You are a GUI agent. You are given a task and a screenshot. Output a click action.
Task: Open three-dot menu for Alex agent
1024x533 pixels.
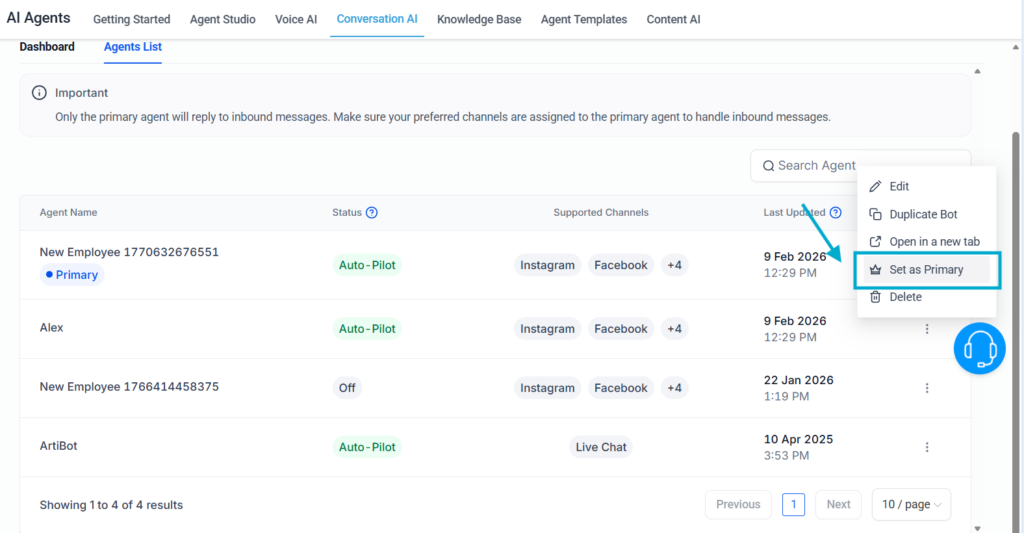click(x=927, y=329)
